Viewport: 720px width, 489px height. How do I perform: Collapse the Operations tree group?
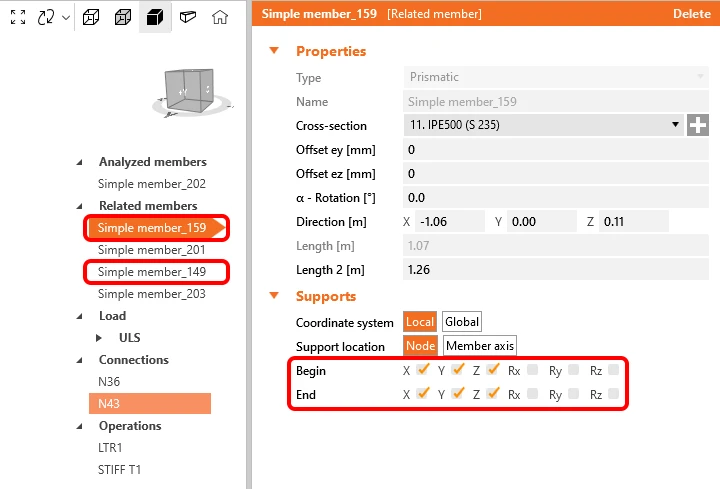79,427
